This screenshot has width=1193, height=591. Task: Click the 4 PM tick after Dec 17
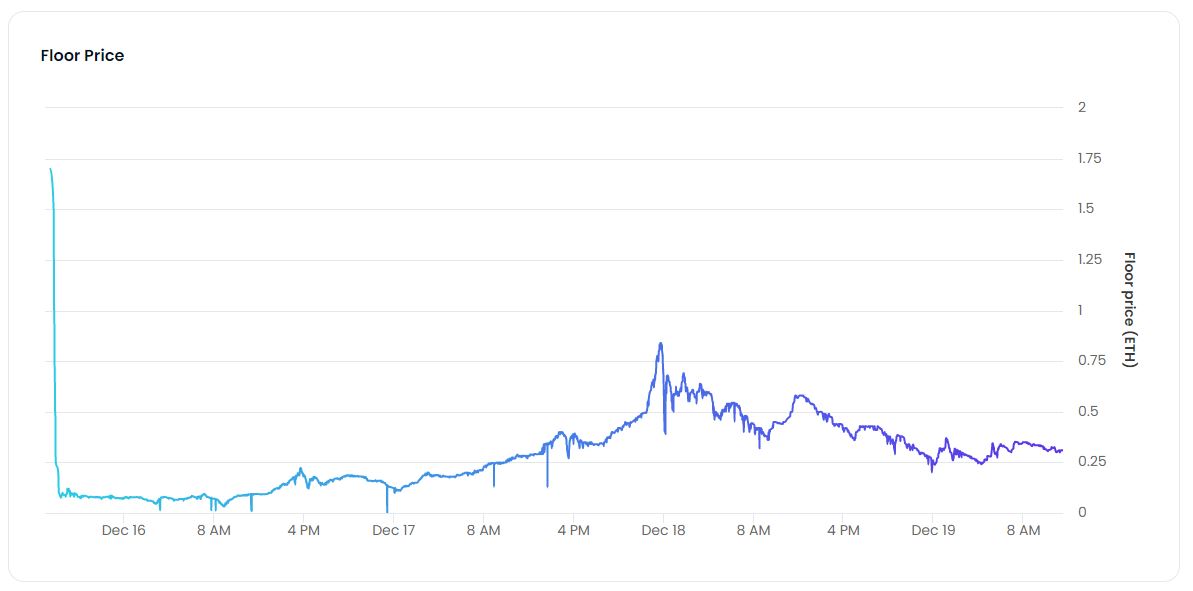coord(573,530)
